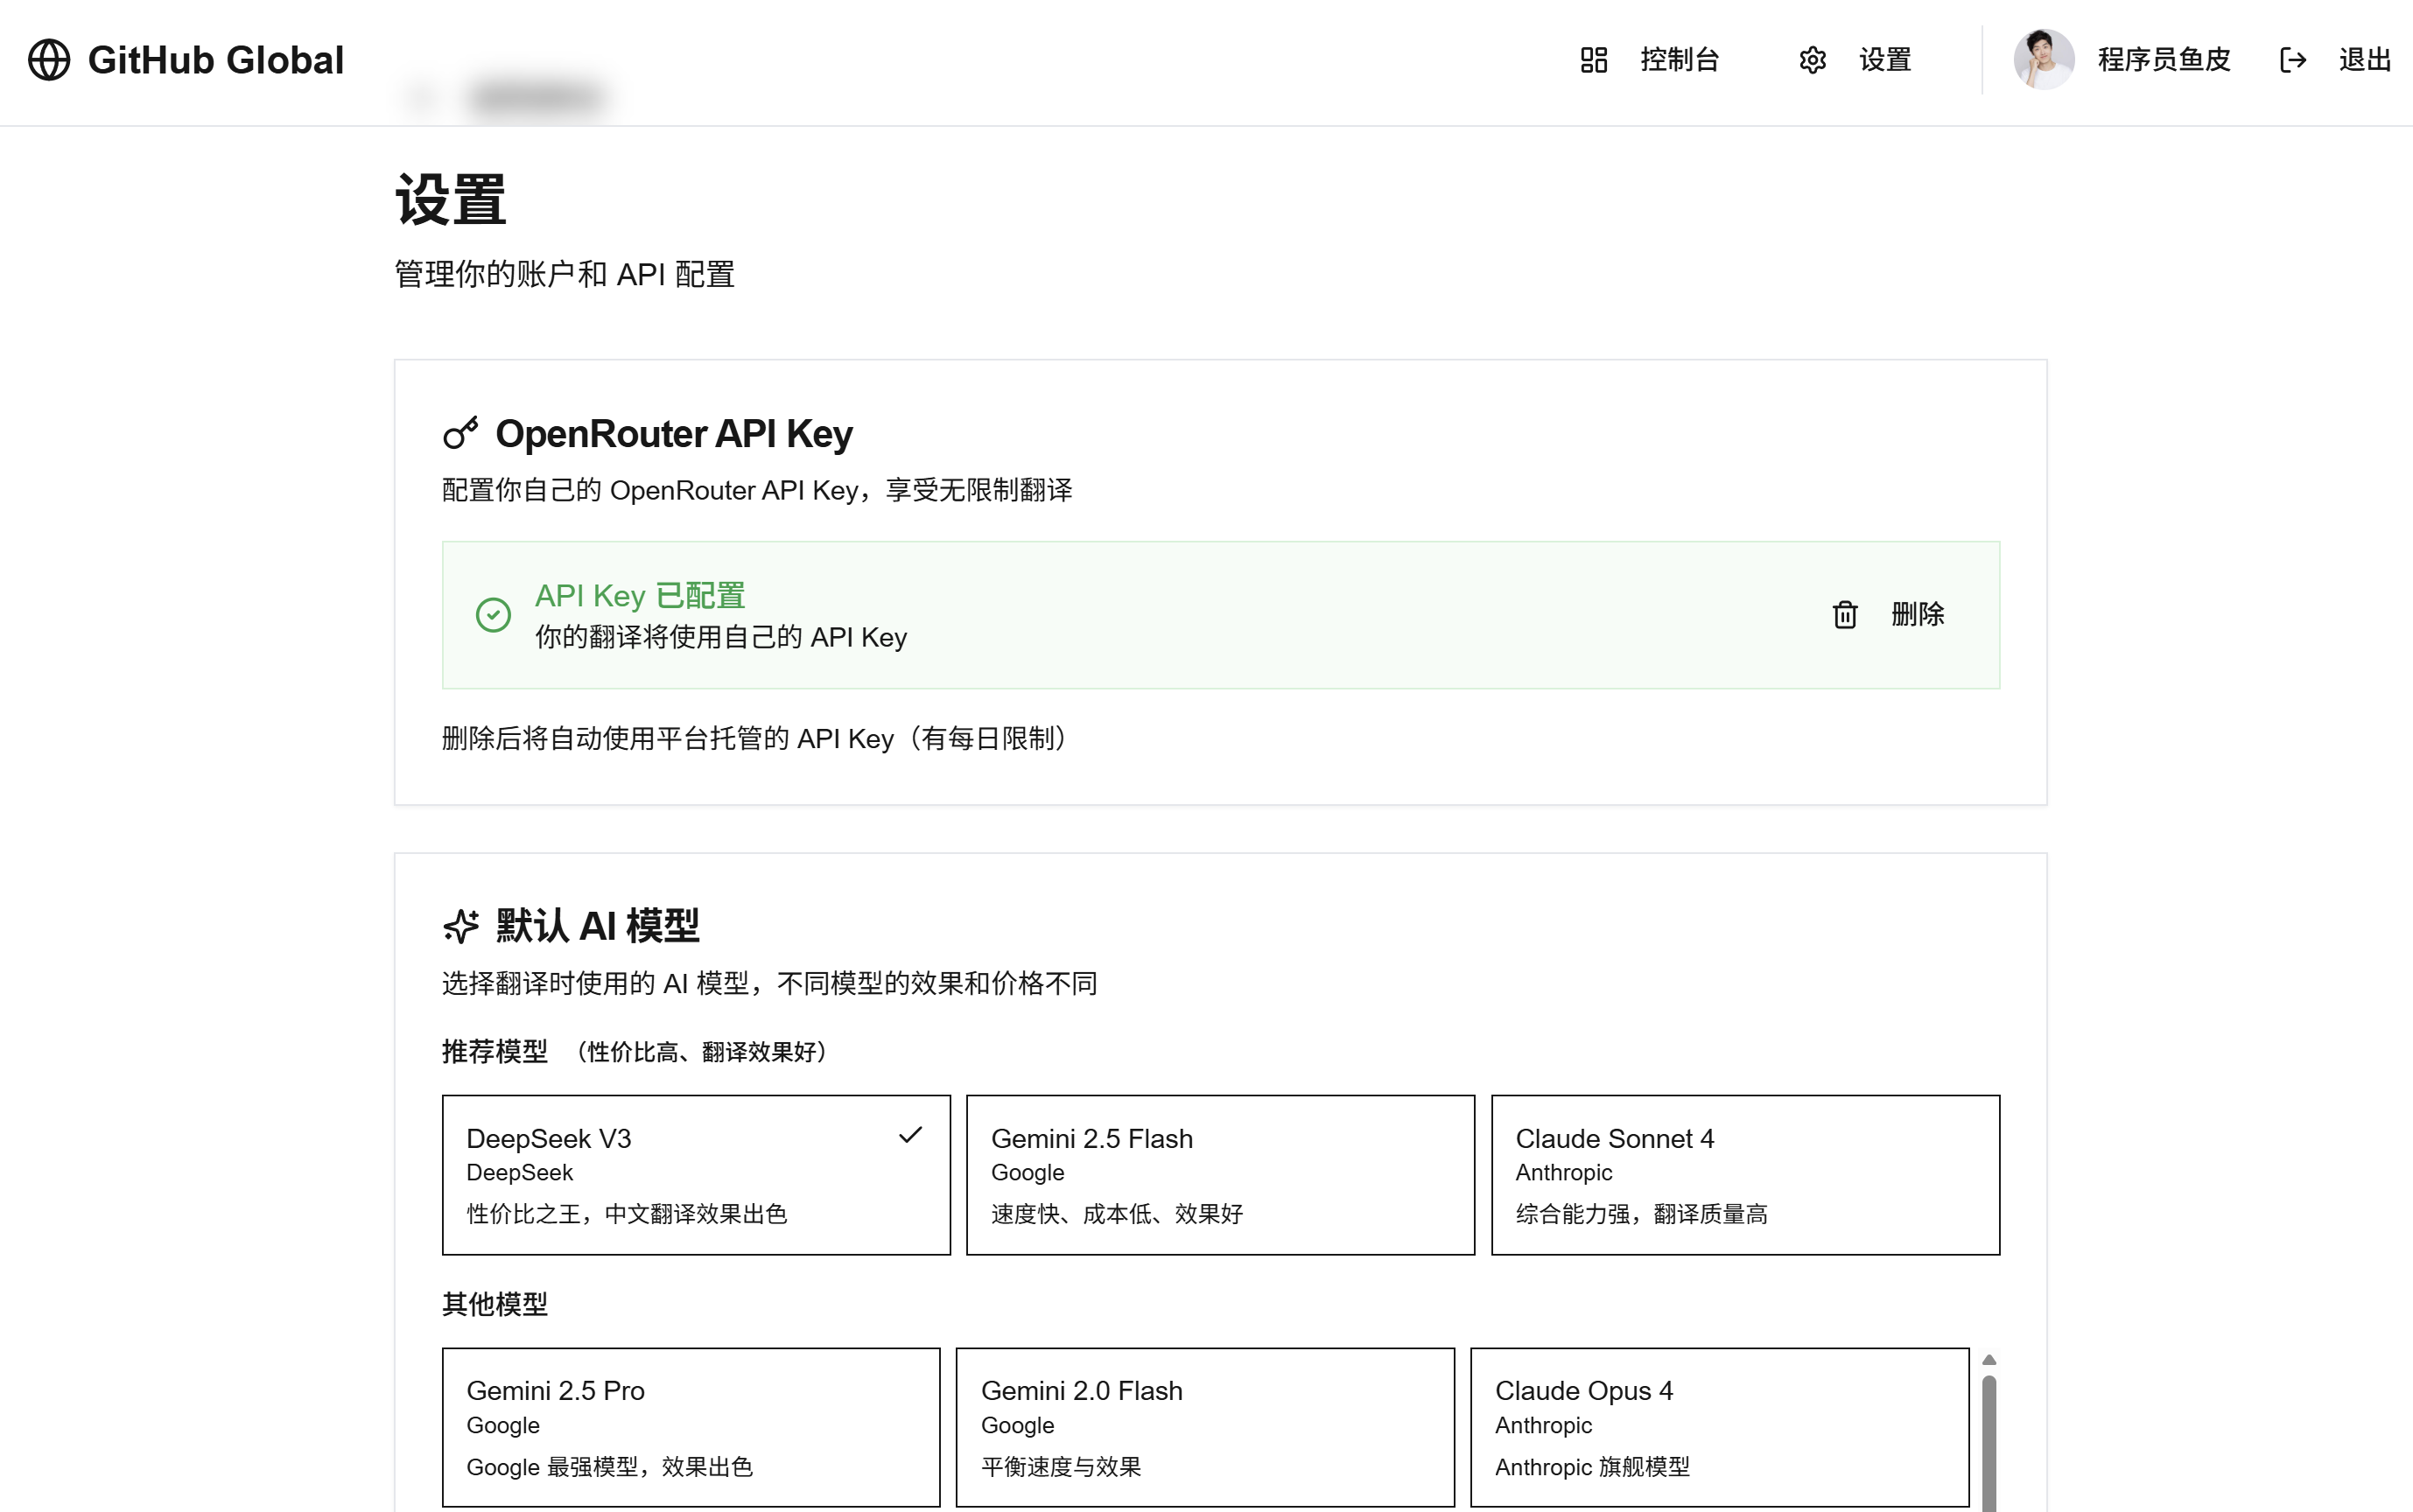This screenshot has width=2413, height=1512.
Task: Choose Claude Sonnet 4 as default model
Action: click(1744, 1174)
